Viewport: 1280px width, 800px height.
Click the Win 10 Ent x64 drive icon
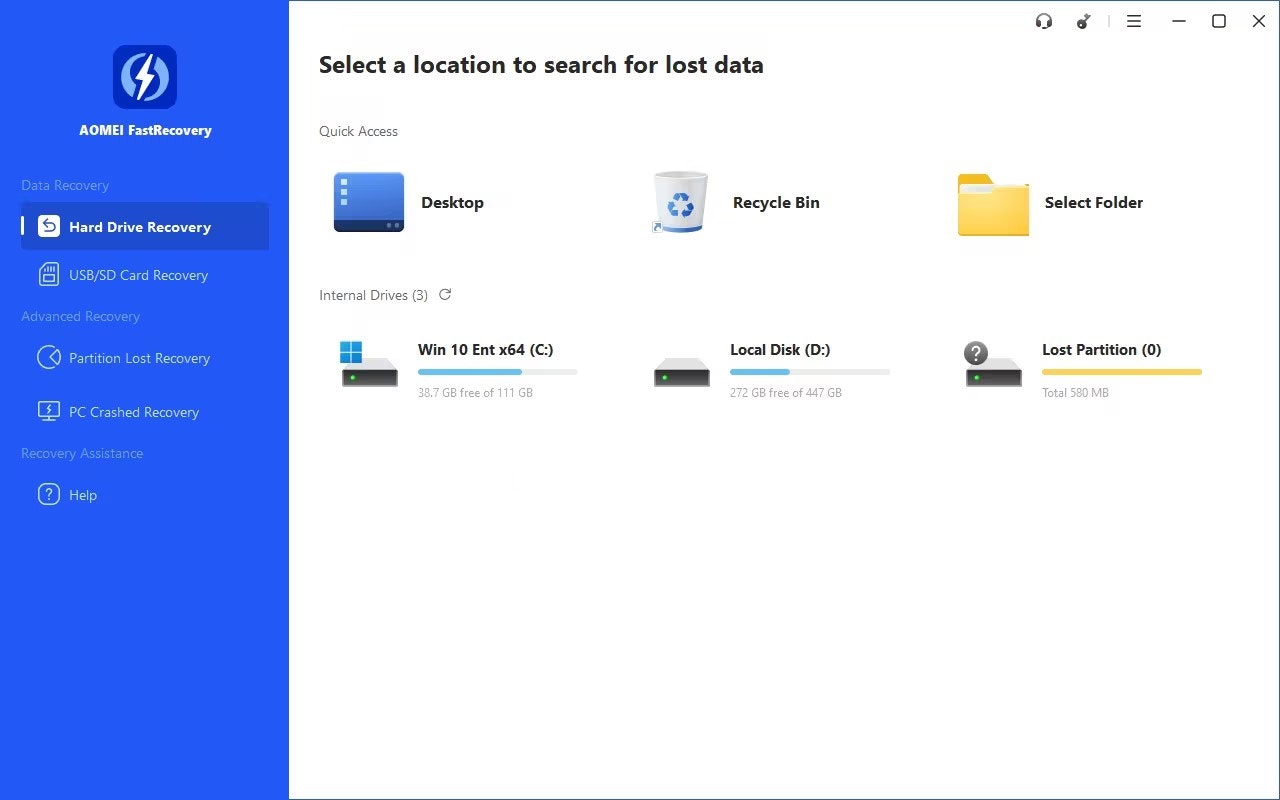tap(369, 364)
